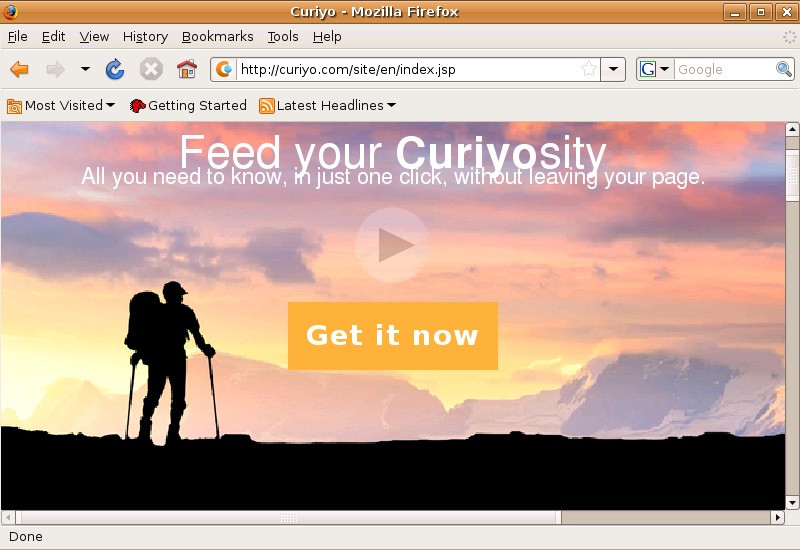Open the Bookmarks menu

(217, 37)
